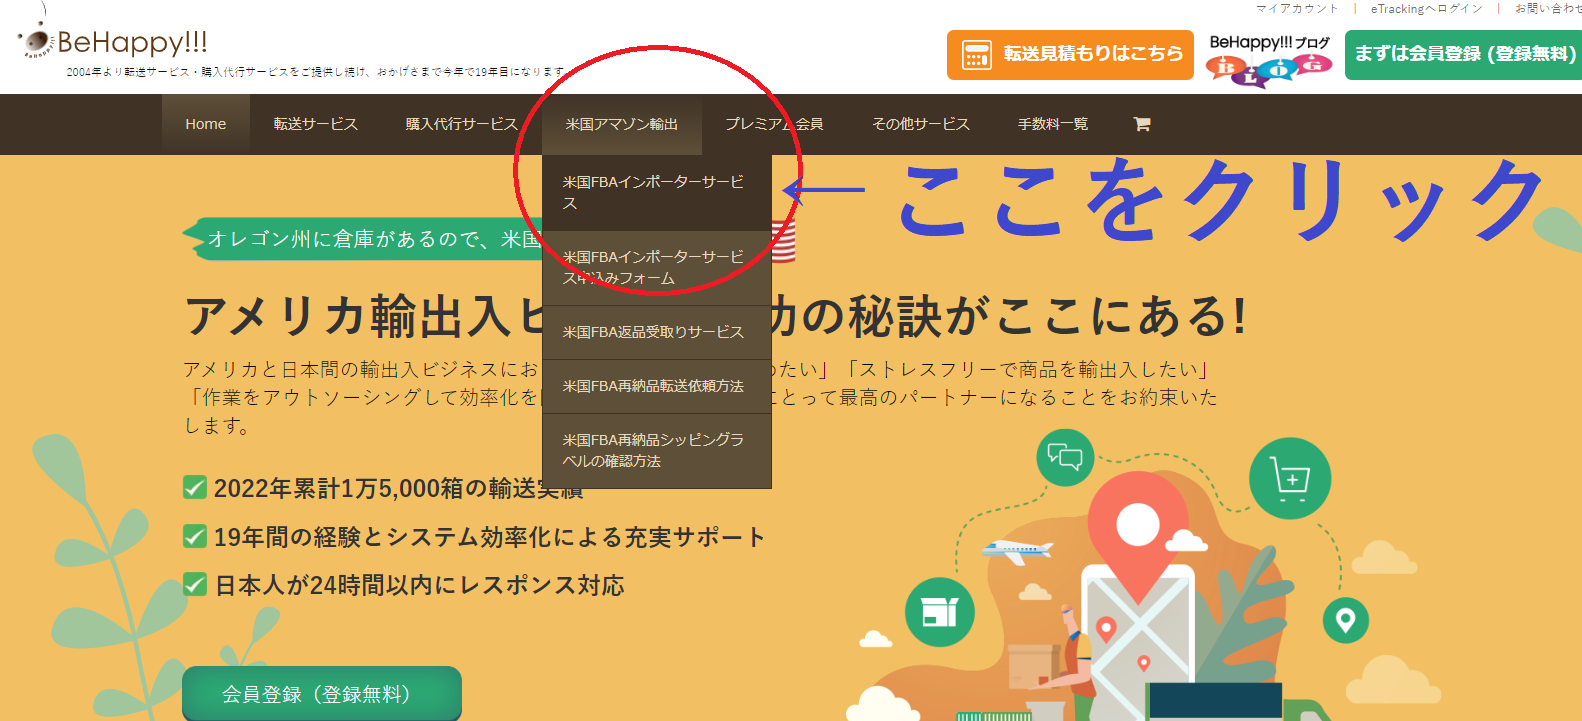Select 米国FBAインポーターサービス申込みフォーム entry

[657, 268]
